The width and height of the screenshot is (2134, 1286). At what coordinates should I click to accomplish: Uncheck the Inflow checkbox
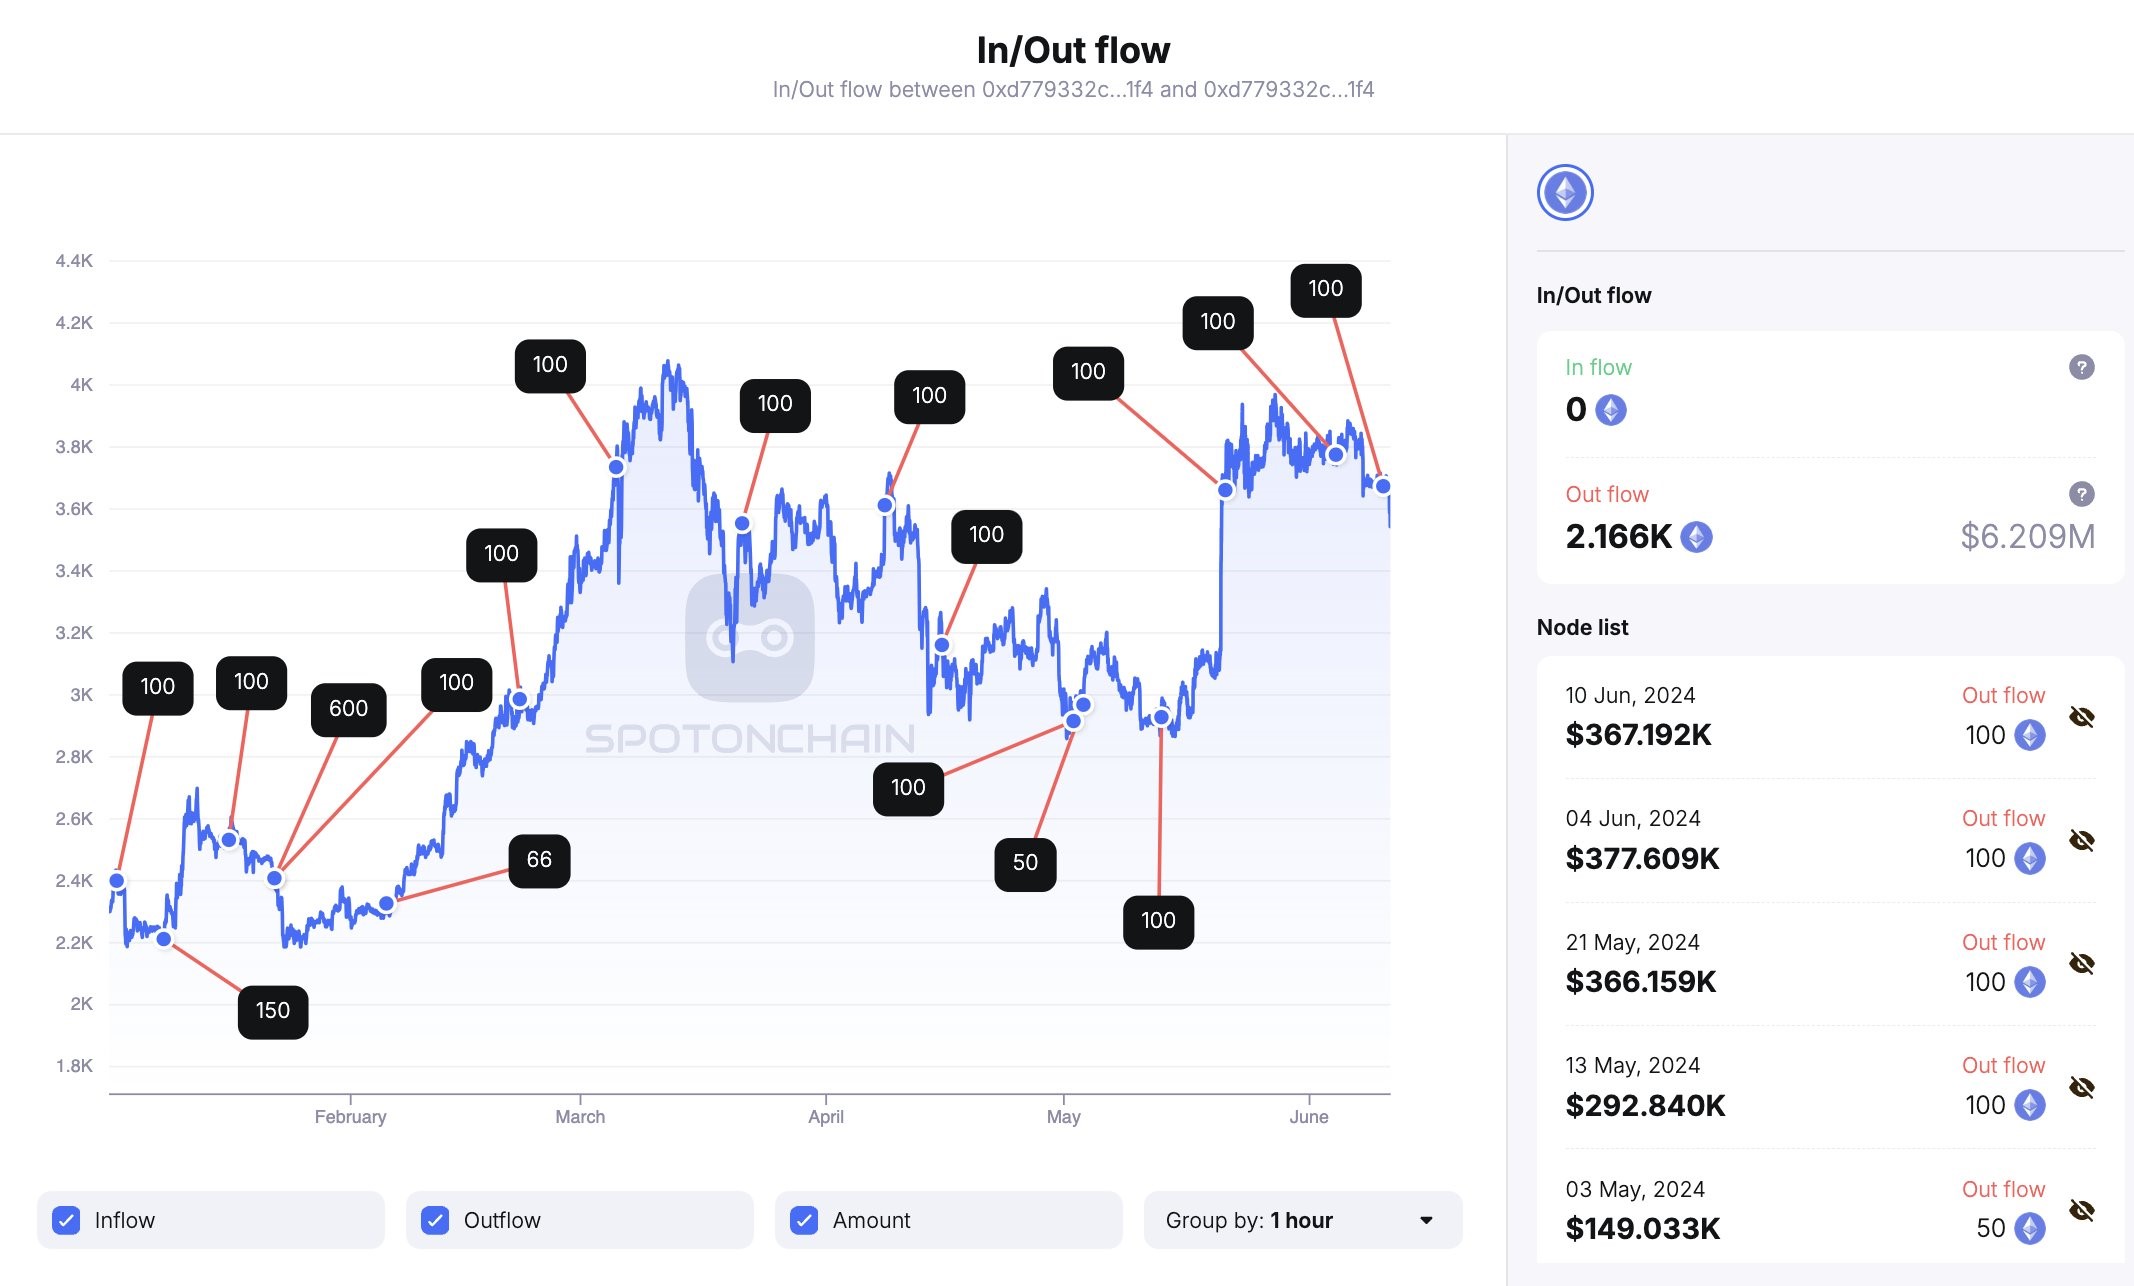click(66, 1220)
